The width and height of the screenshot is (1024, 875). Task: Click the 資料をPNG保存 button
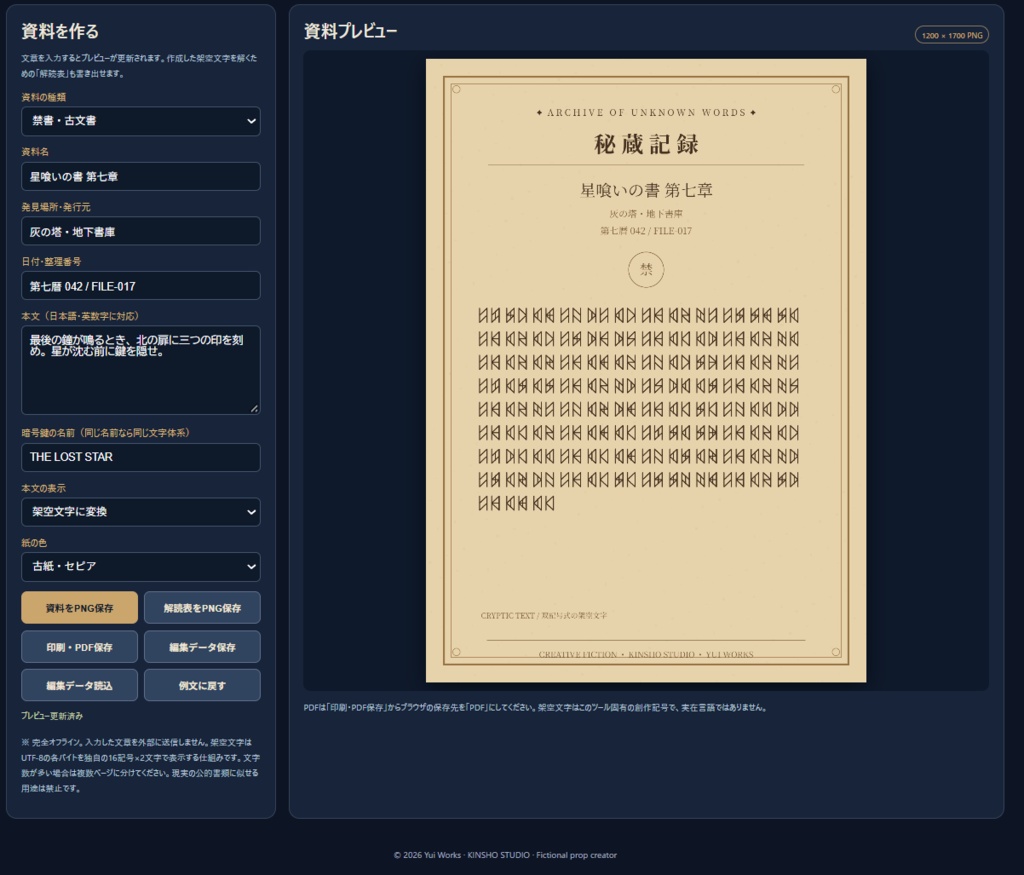(x=80, y=608)
